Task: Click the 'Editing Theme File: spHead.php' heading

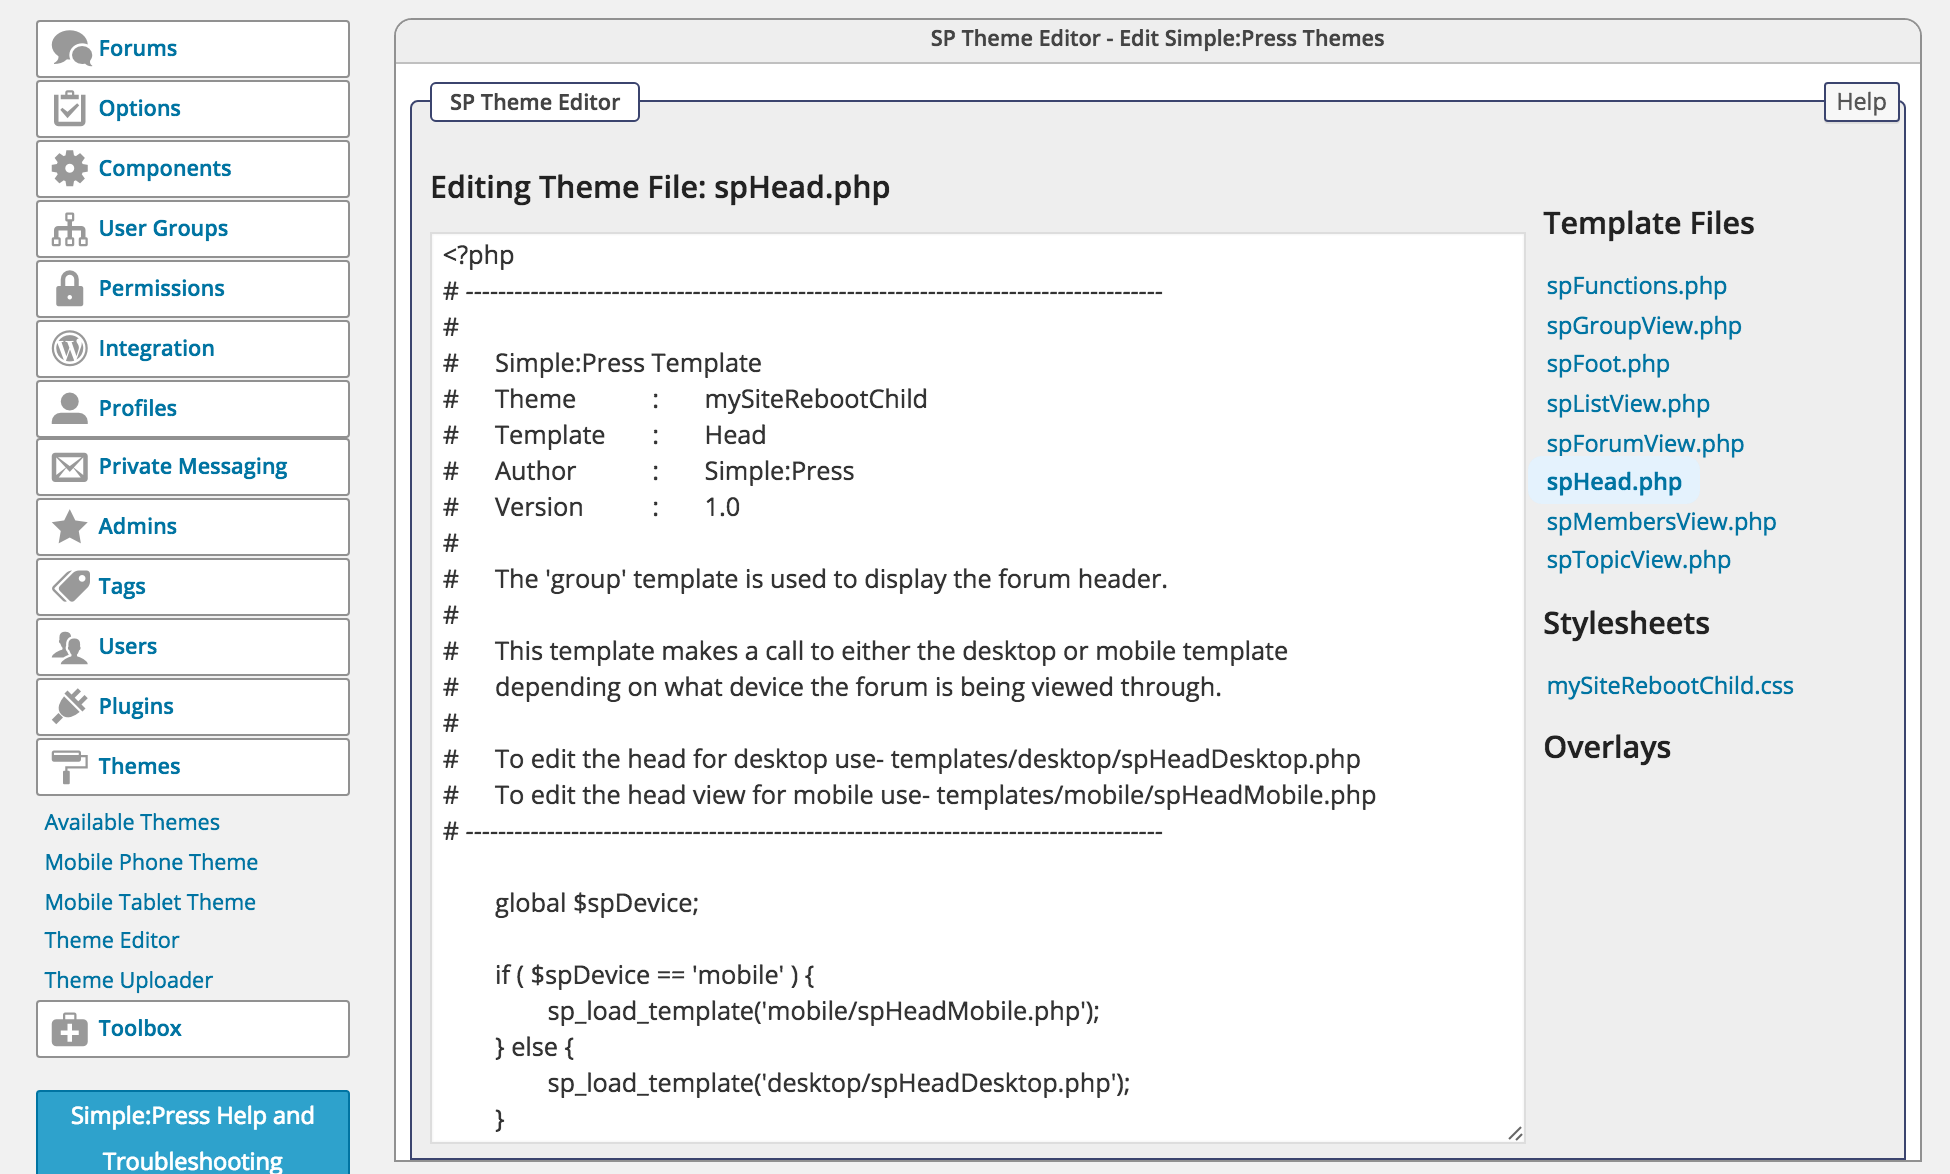Action: (660, 187)
